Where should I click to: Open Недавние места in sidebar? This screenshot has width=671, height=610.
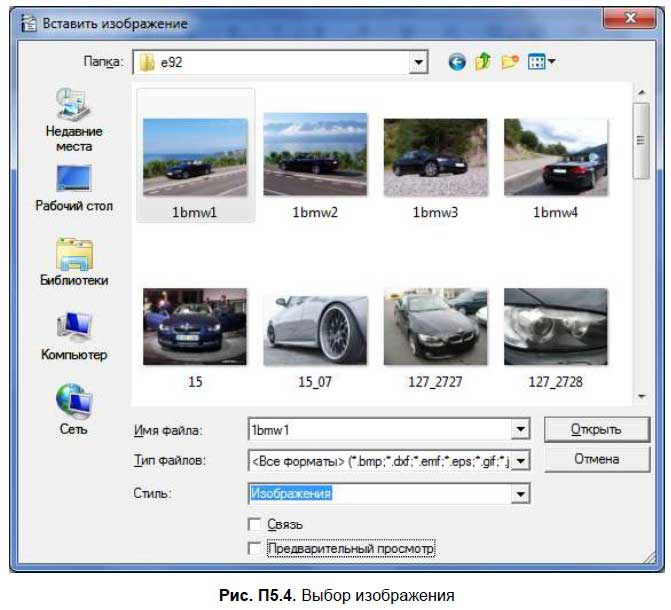(74, 120)
